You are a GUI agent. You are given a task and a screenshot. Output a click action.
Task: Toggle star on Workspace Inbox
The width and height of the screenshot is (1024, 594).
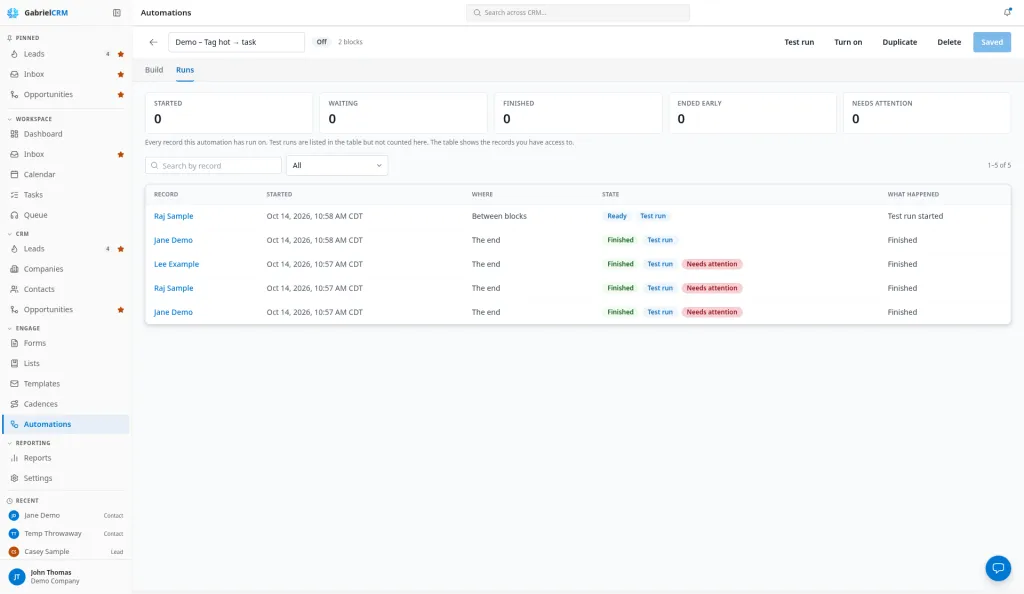121,155
